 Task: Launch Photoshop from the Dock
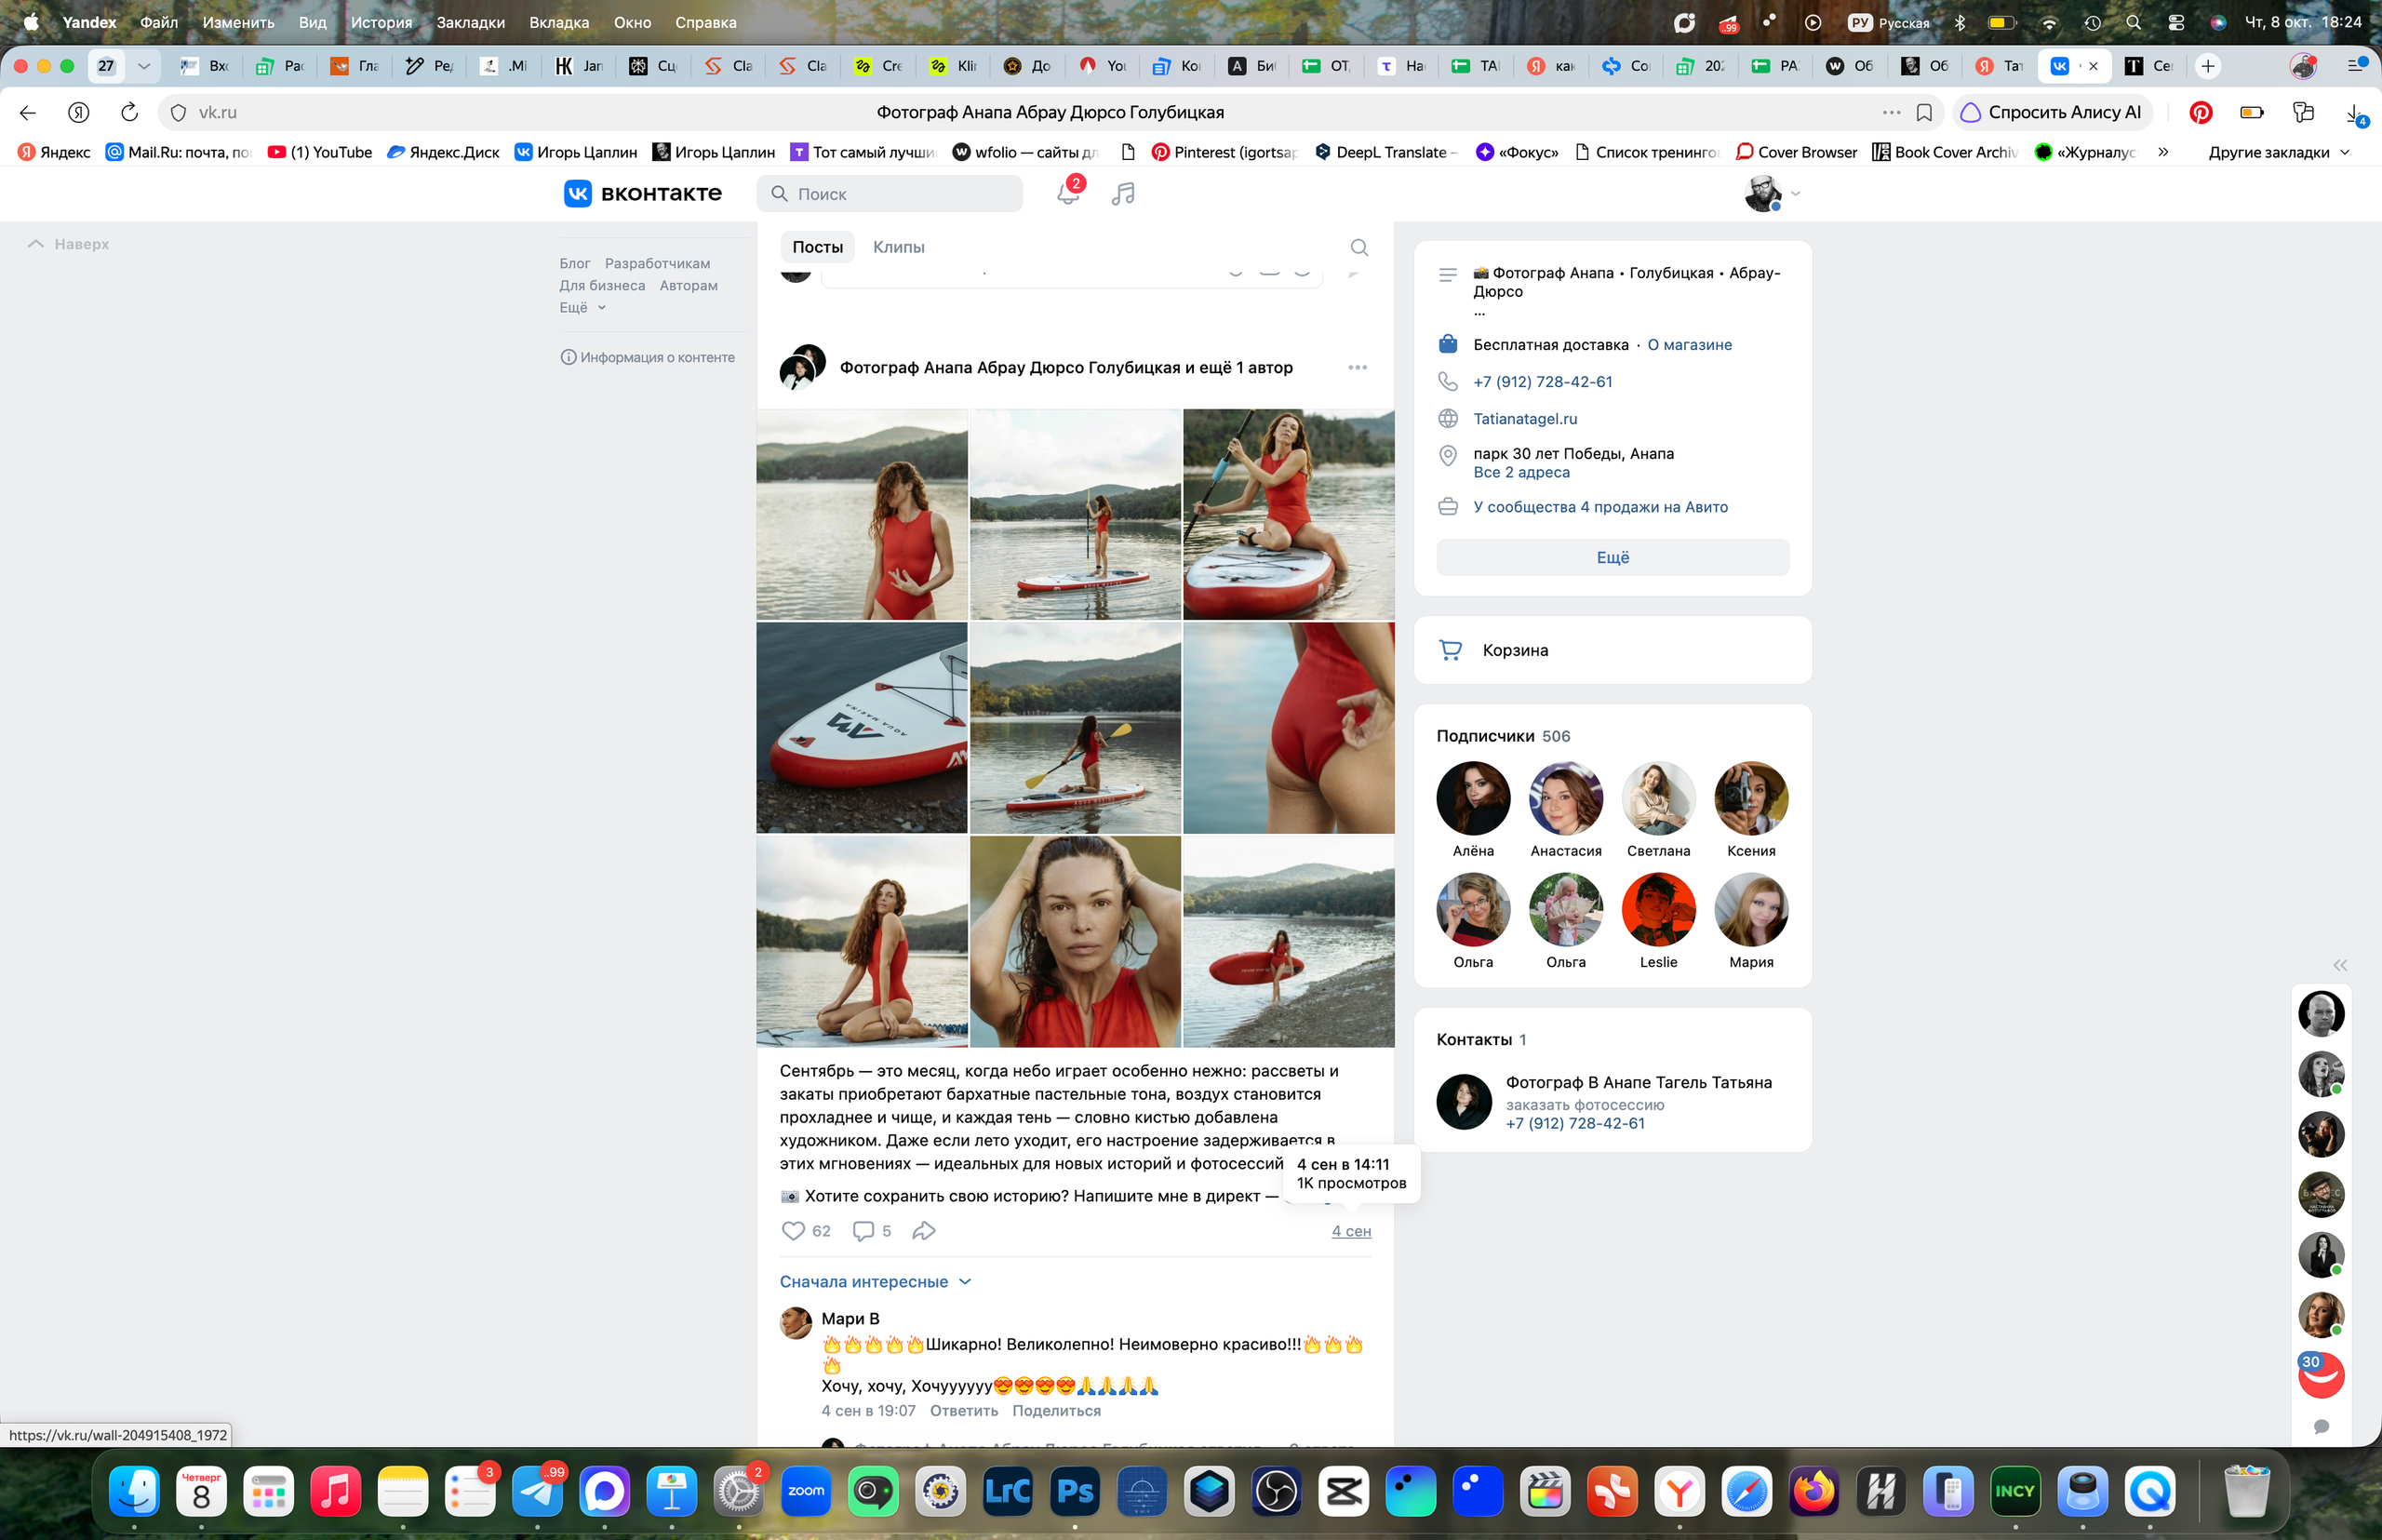pos(1075,1492)
